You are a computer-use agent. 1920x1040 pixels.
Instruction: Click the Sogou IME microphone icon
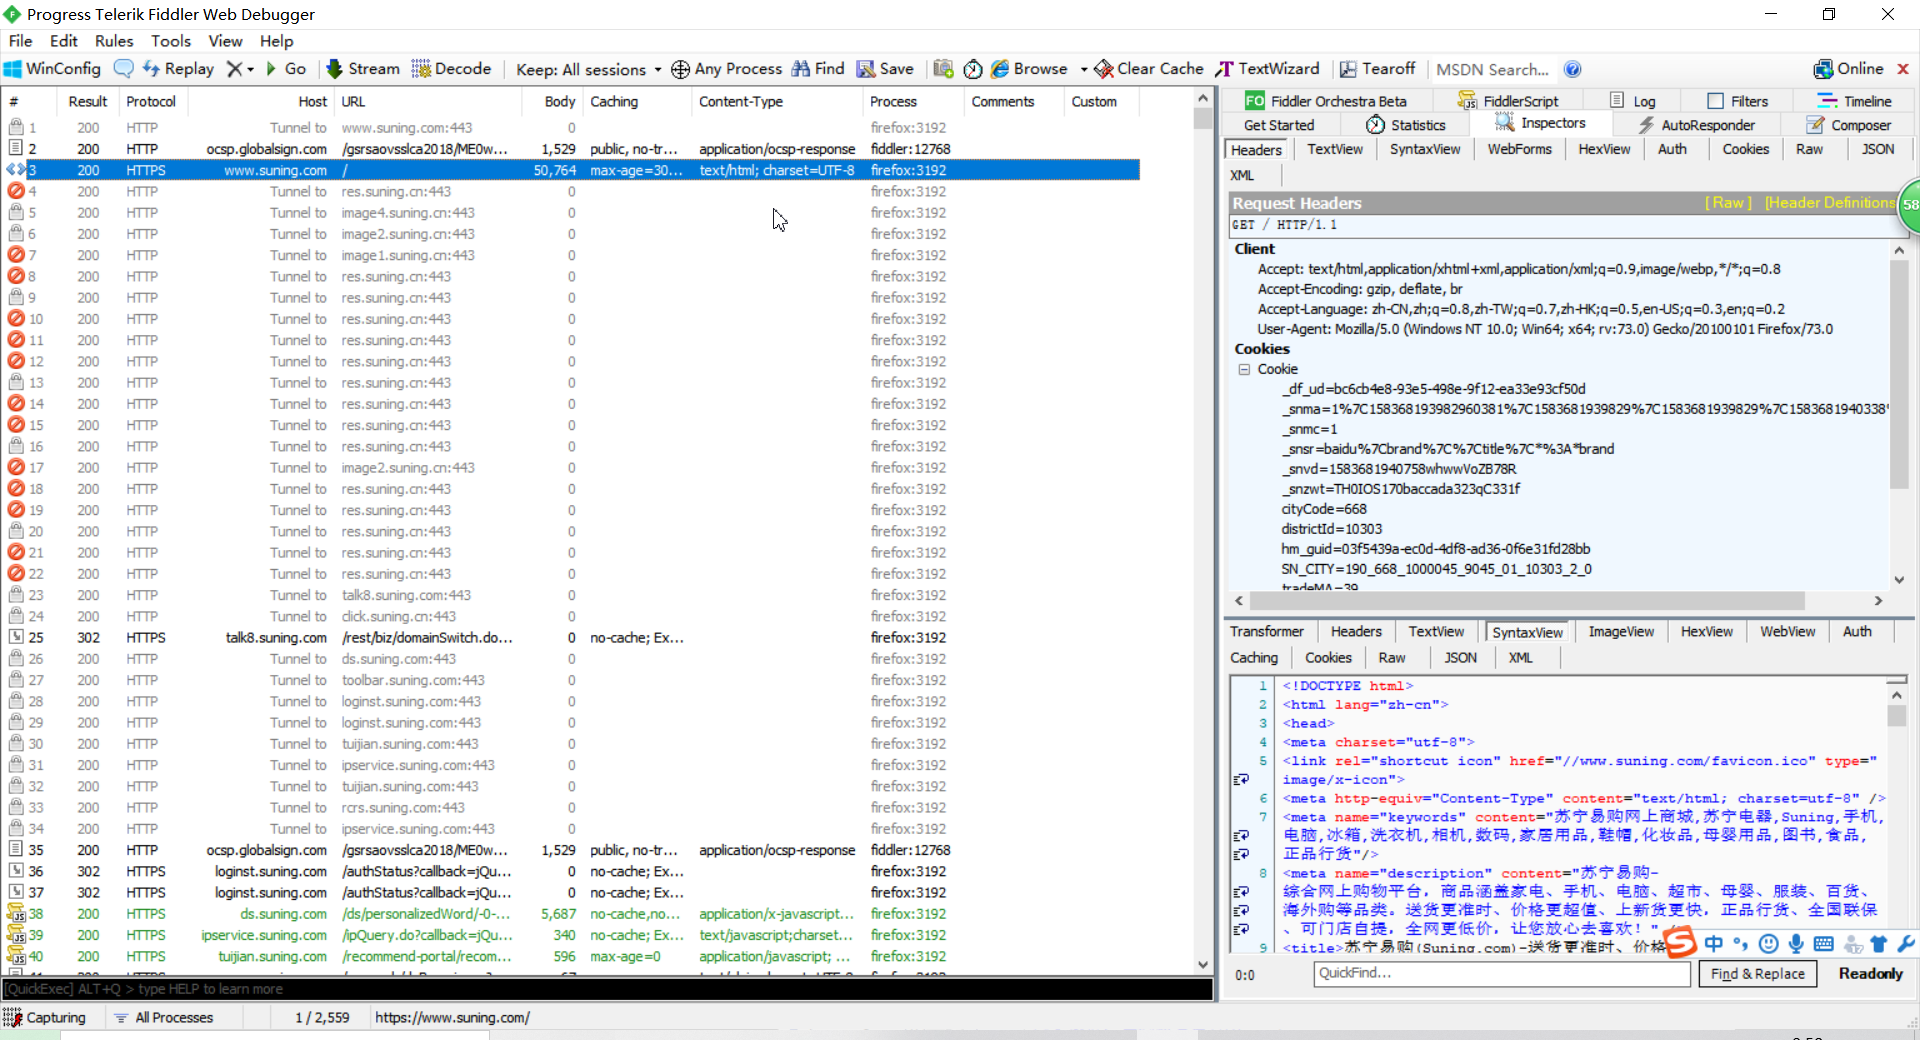(x=1796, y=944)
